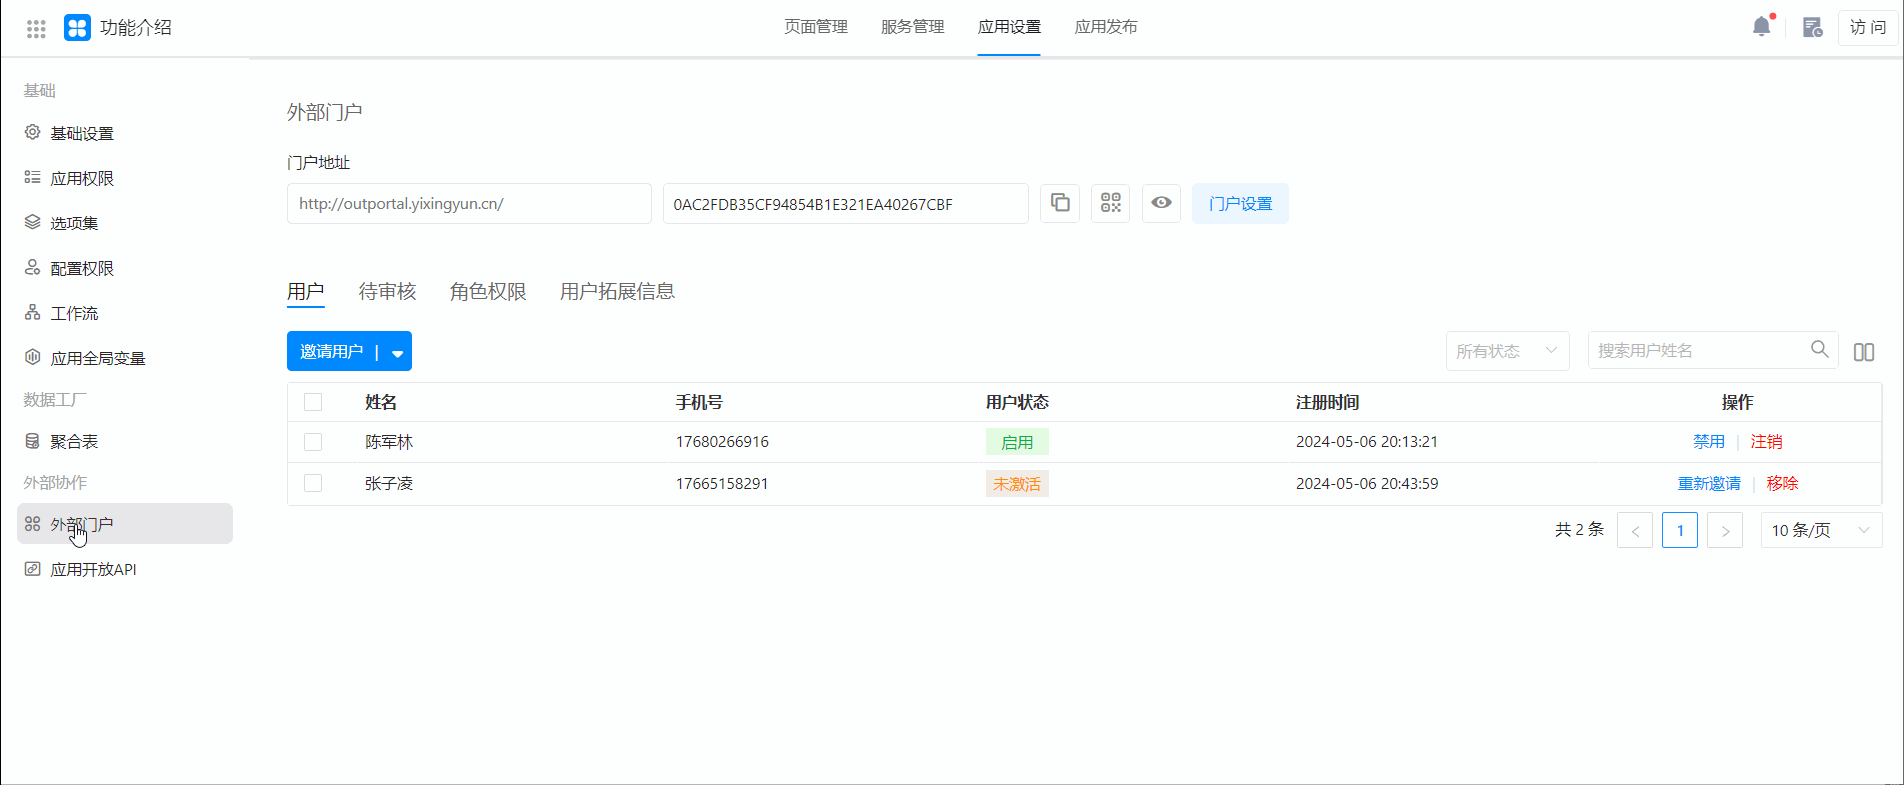Open 工作流 in the sidebar

[x=74, y=313]
